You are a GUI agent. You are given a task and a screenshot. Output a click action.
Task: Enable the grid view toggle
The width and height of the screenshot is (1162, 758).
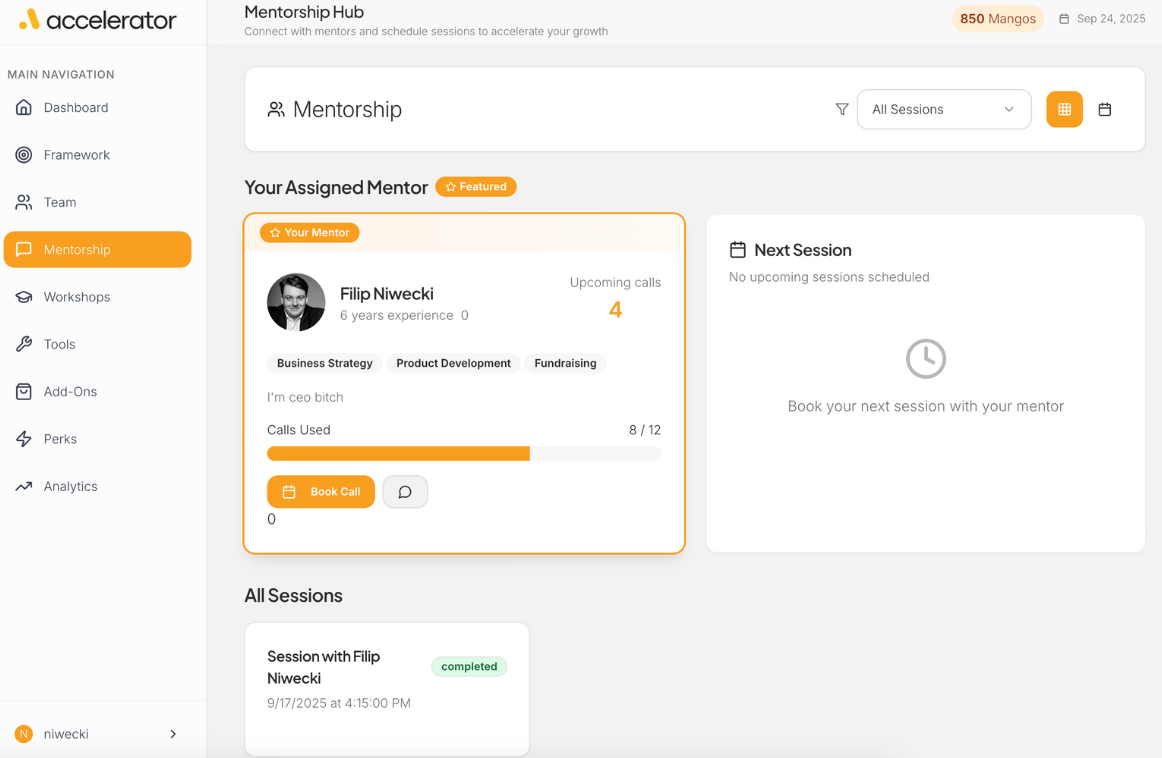pyautogui.click(x=1064, y=109)
